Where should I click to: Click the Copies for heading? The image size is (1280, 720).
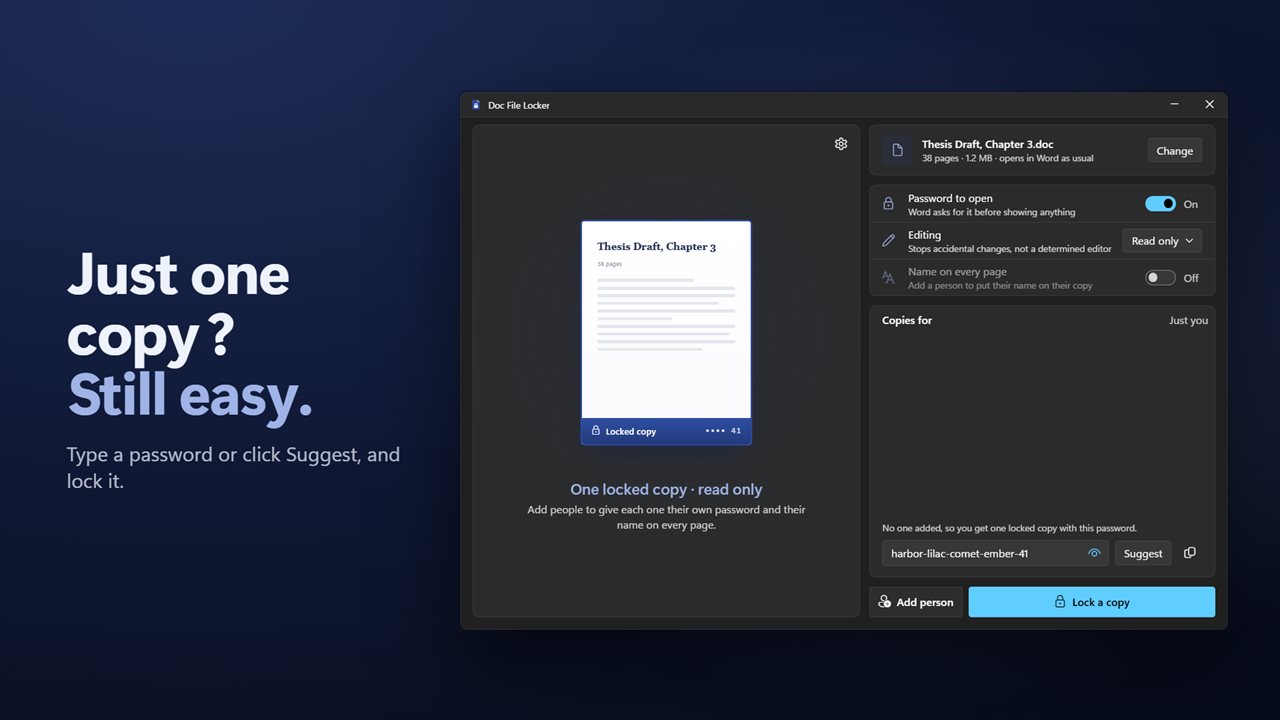907,320
